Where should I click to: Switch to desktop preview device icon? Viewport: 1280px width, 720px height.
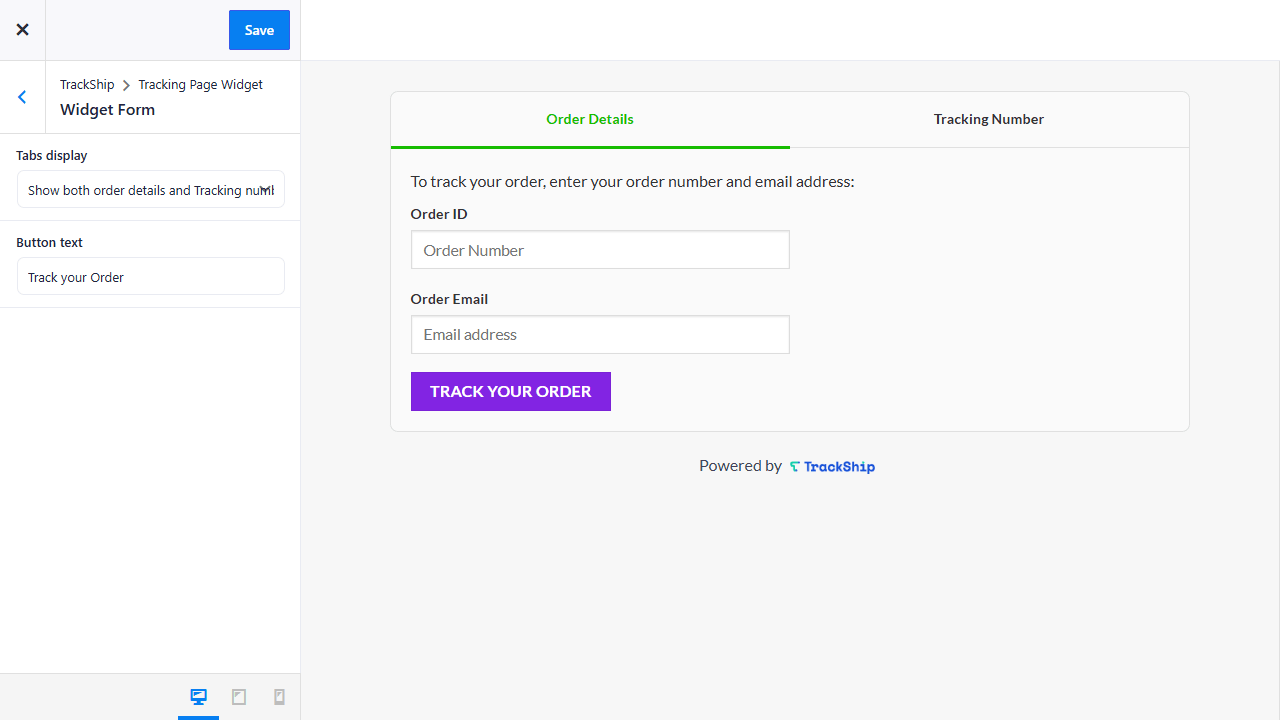(x=198, y=697)
